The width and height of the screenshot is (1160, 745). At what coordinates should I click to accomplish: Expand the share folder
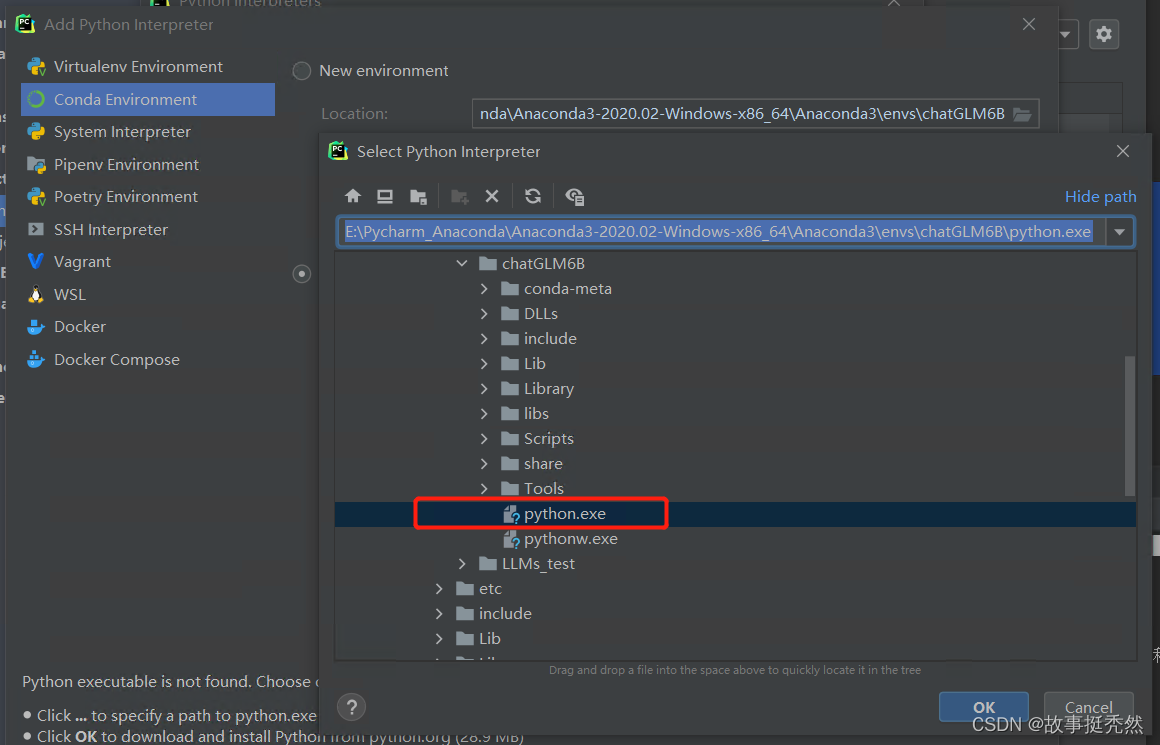pyautogui.click(x=484, y=464)
